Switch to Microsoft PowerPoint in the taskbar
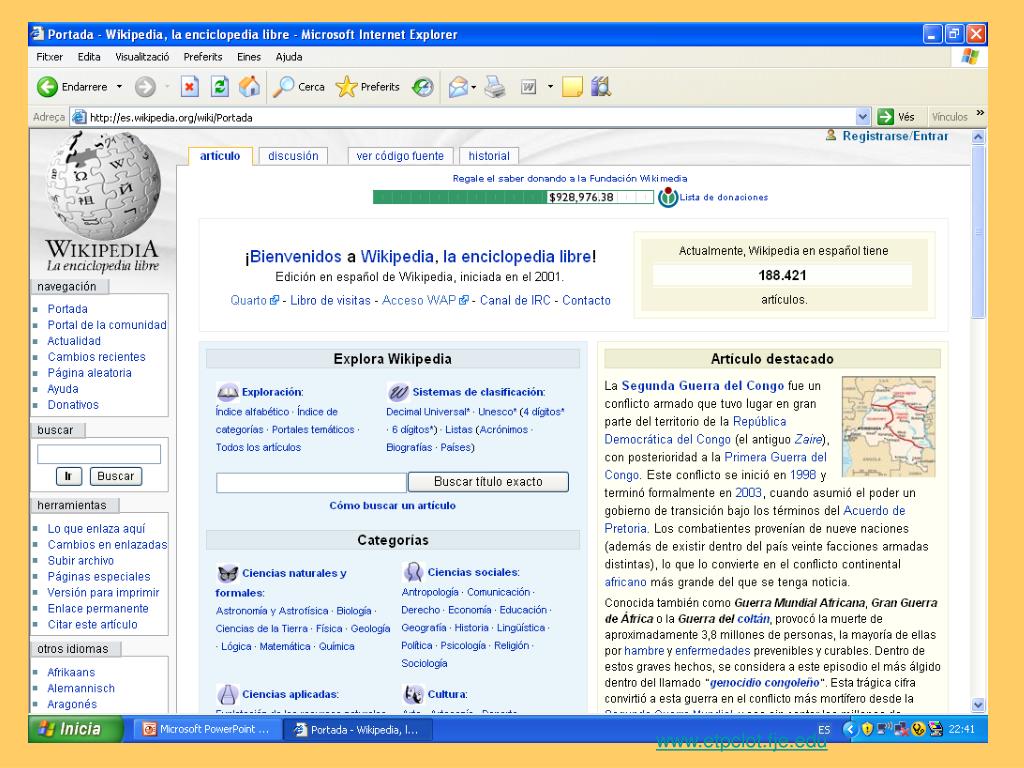1024x768 pixels. (208, 729)
